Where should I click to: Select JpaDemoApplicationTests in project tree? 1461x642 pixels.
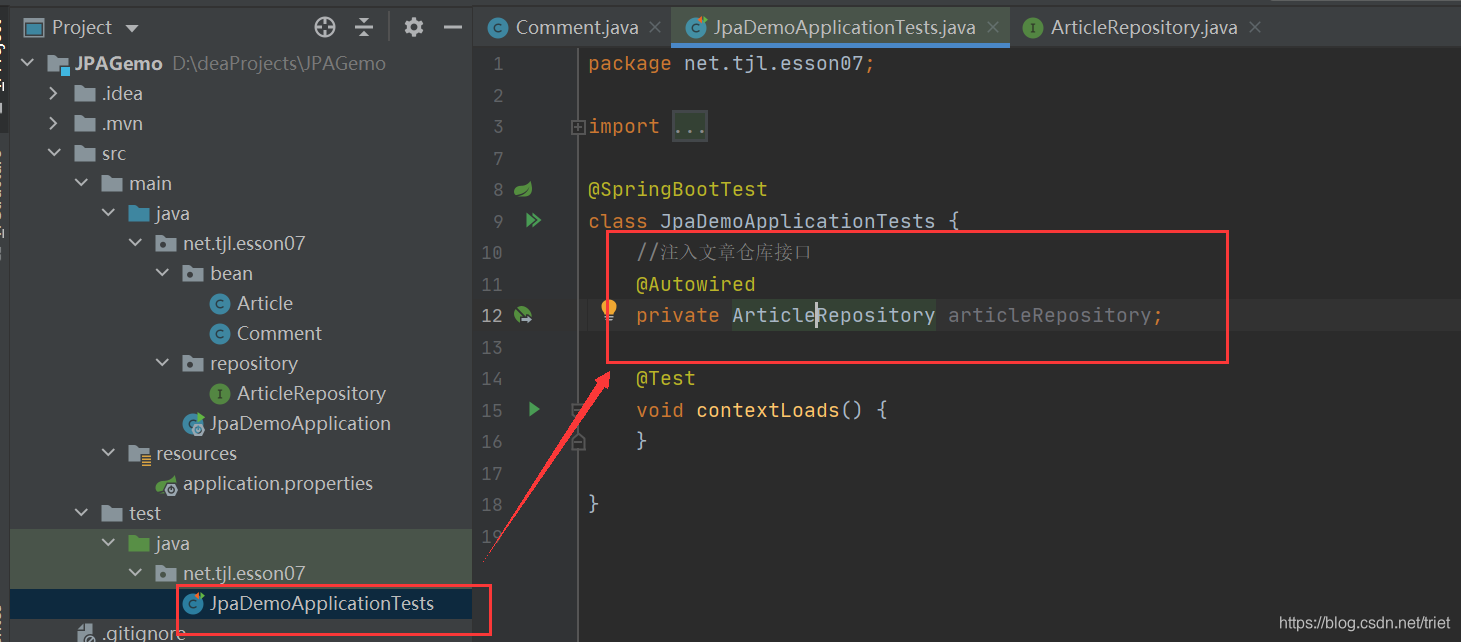(x=309, y=603)
